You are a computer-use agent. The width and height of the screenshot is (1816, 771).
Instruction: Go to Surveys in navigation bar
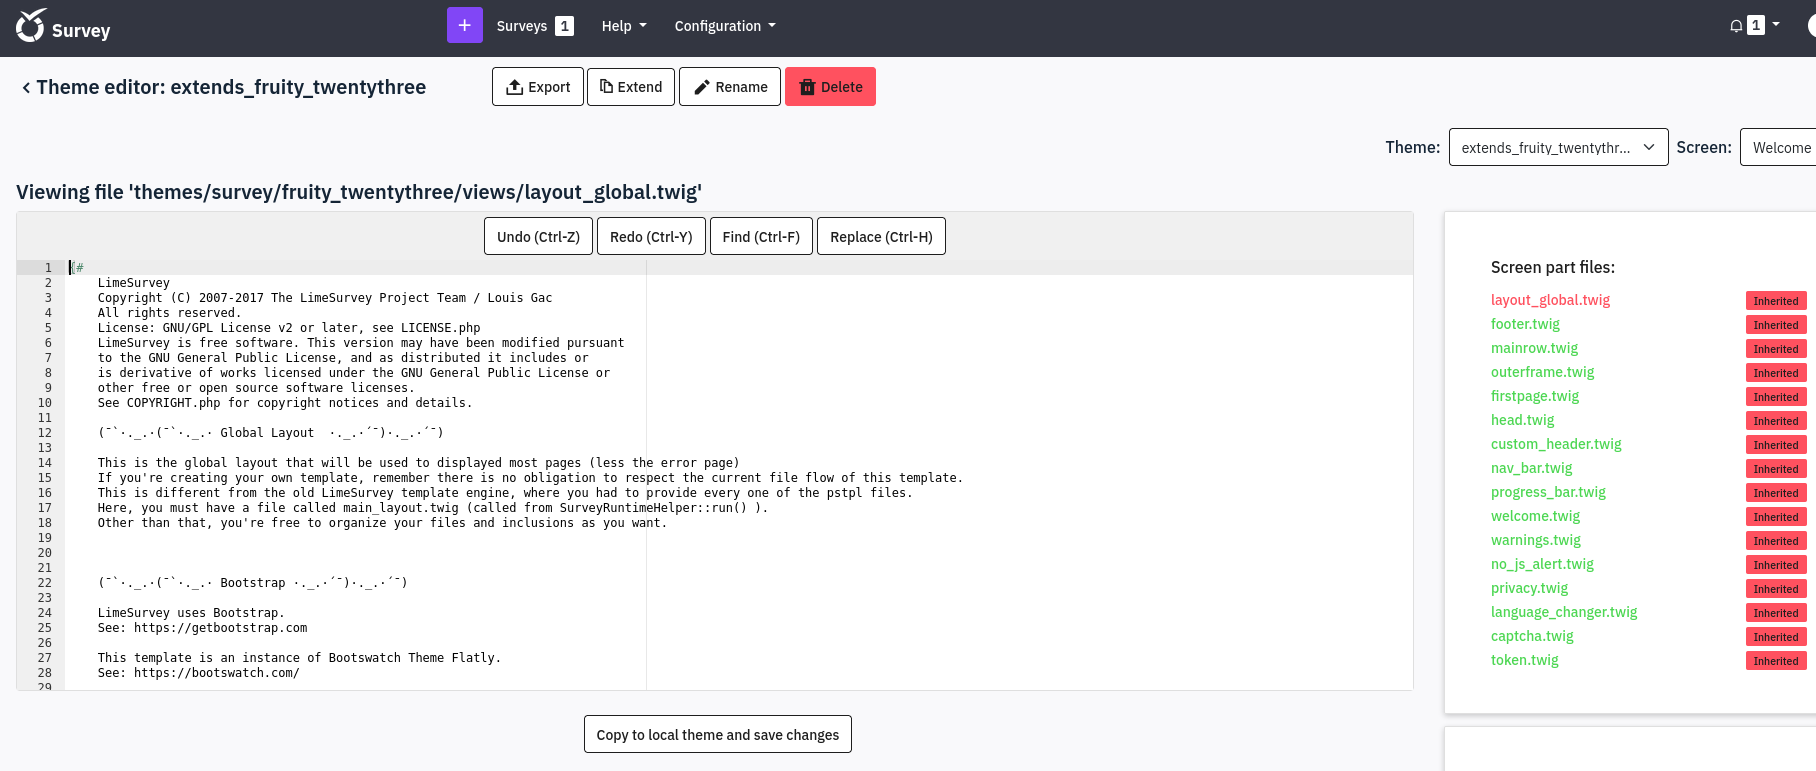(522, 26)
